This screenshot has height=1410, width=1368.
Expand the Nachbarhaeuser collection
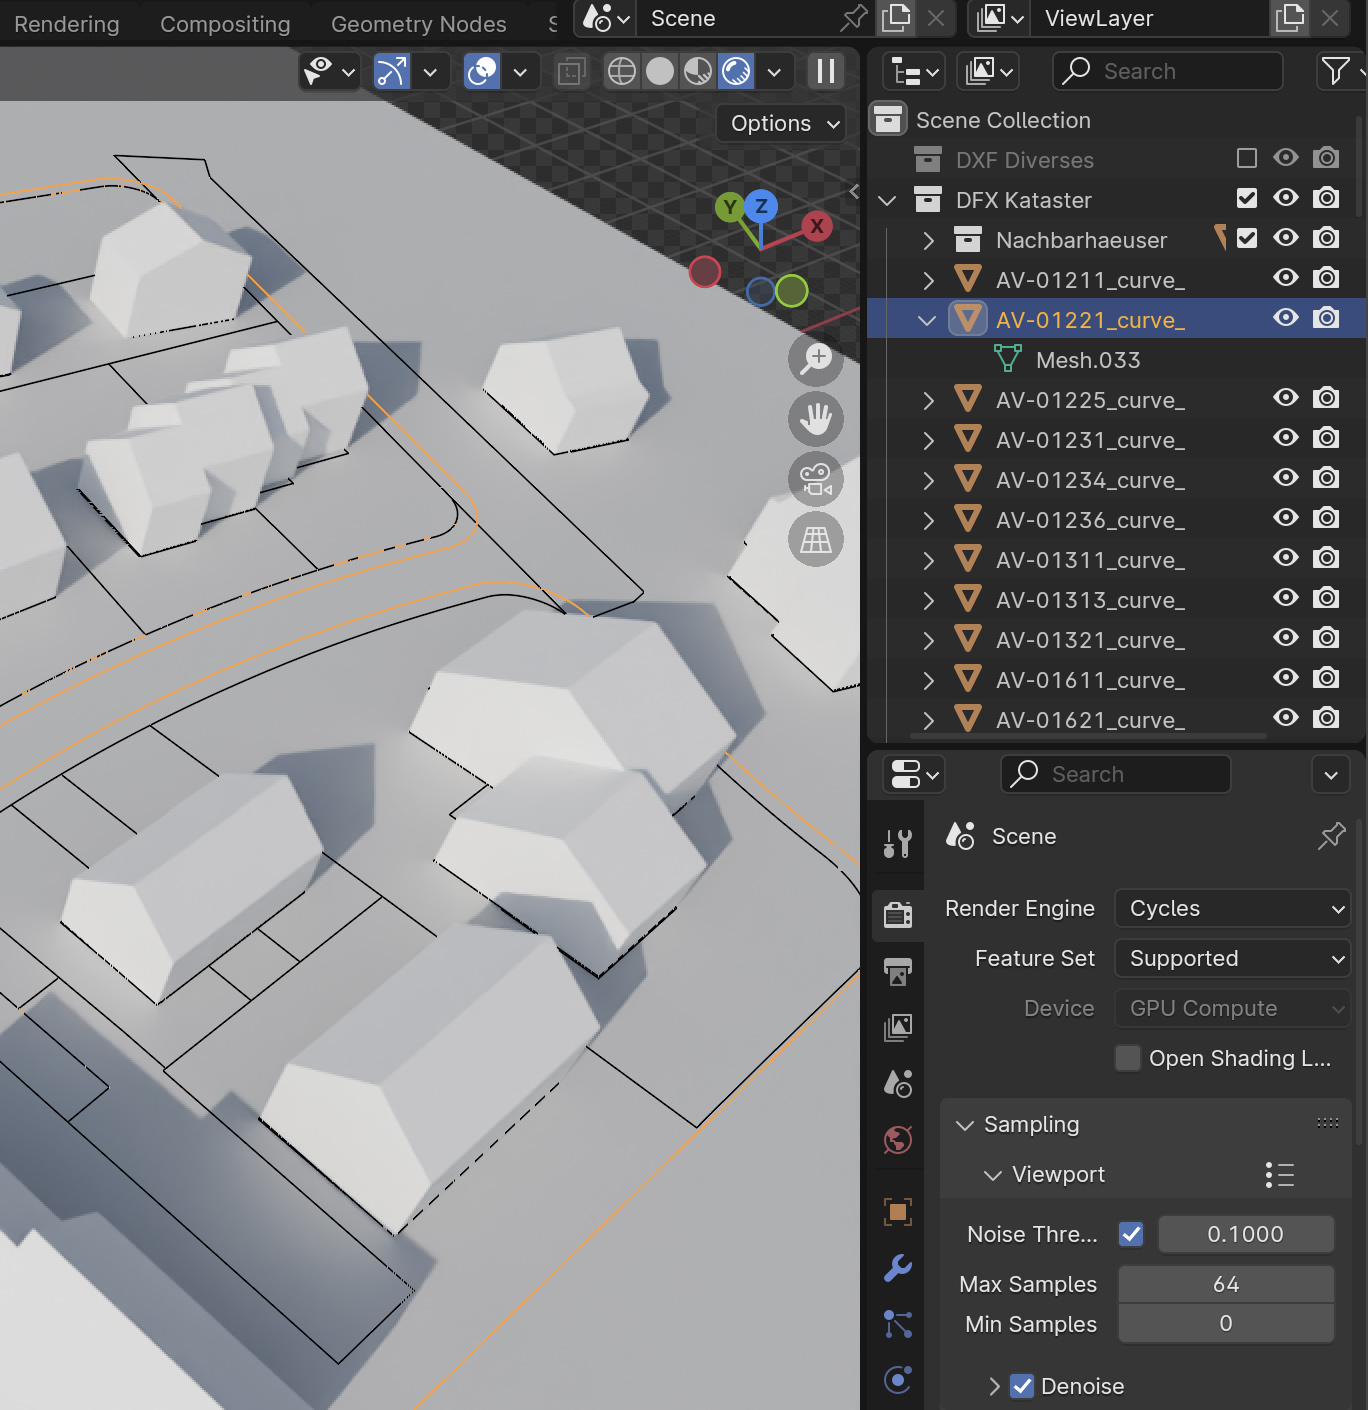928,240
